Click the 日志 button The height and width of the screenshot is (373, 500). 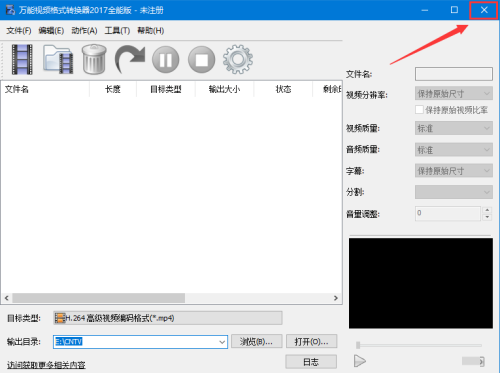pos(311,362)
